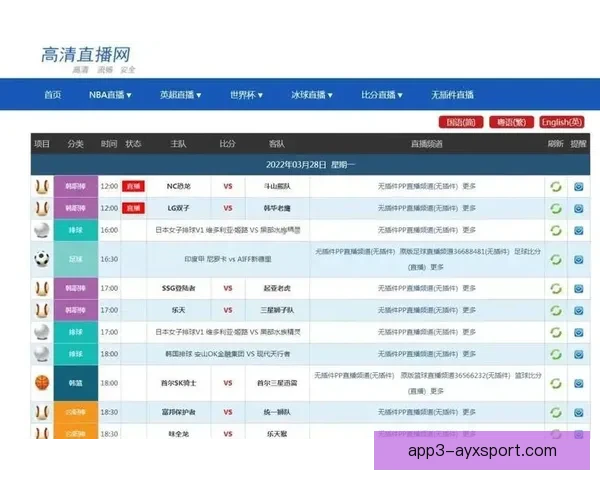Go to the 首页 home menu item
This screenshot has height=480, width=600.
pyautogui.click(x=53, y=95)
